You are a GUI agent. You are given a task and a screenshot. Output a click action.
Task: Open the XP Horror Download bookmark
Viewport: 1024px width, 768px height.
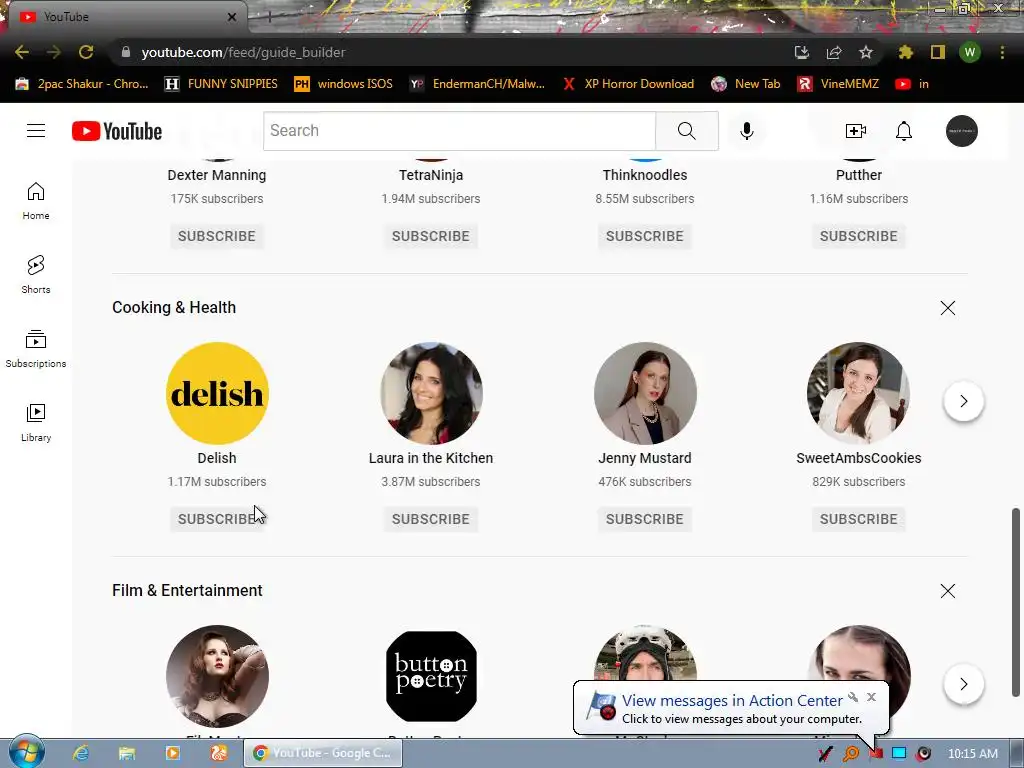coord(628,84)
